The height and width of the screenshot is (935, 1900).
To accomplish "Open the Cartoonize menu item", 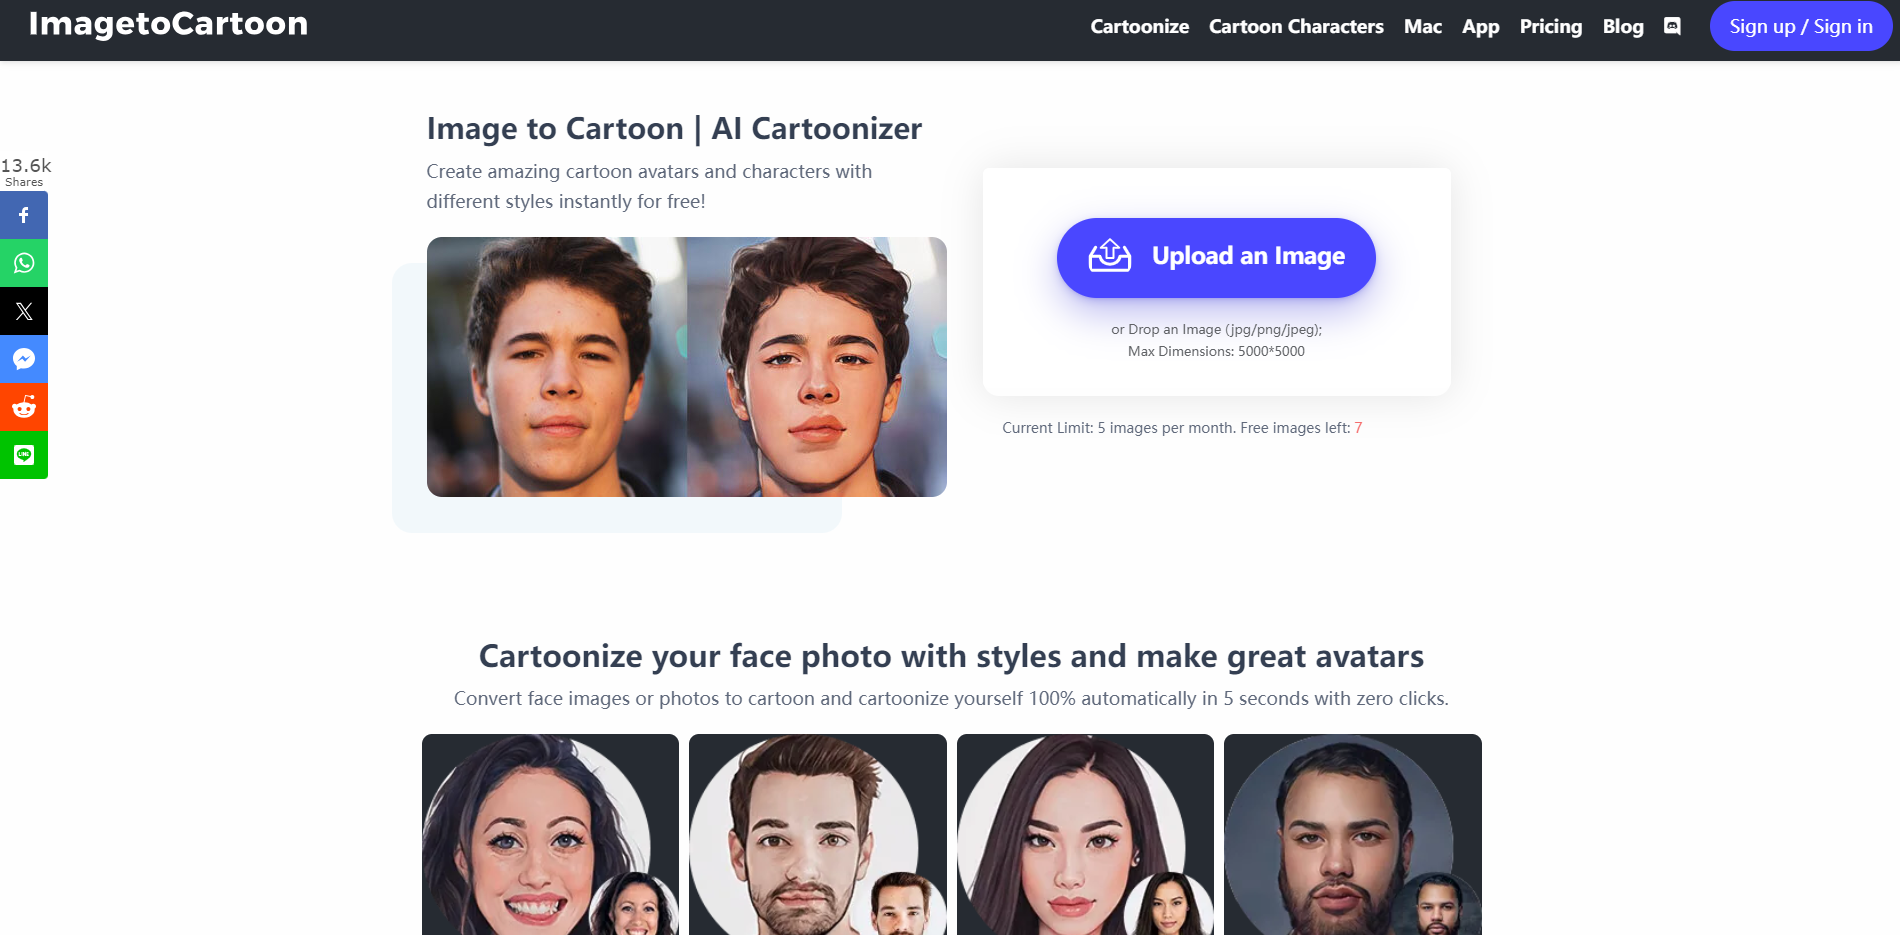I will [x=1139, y=27].
